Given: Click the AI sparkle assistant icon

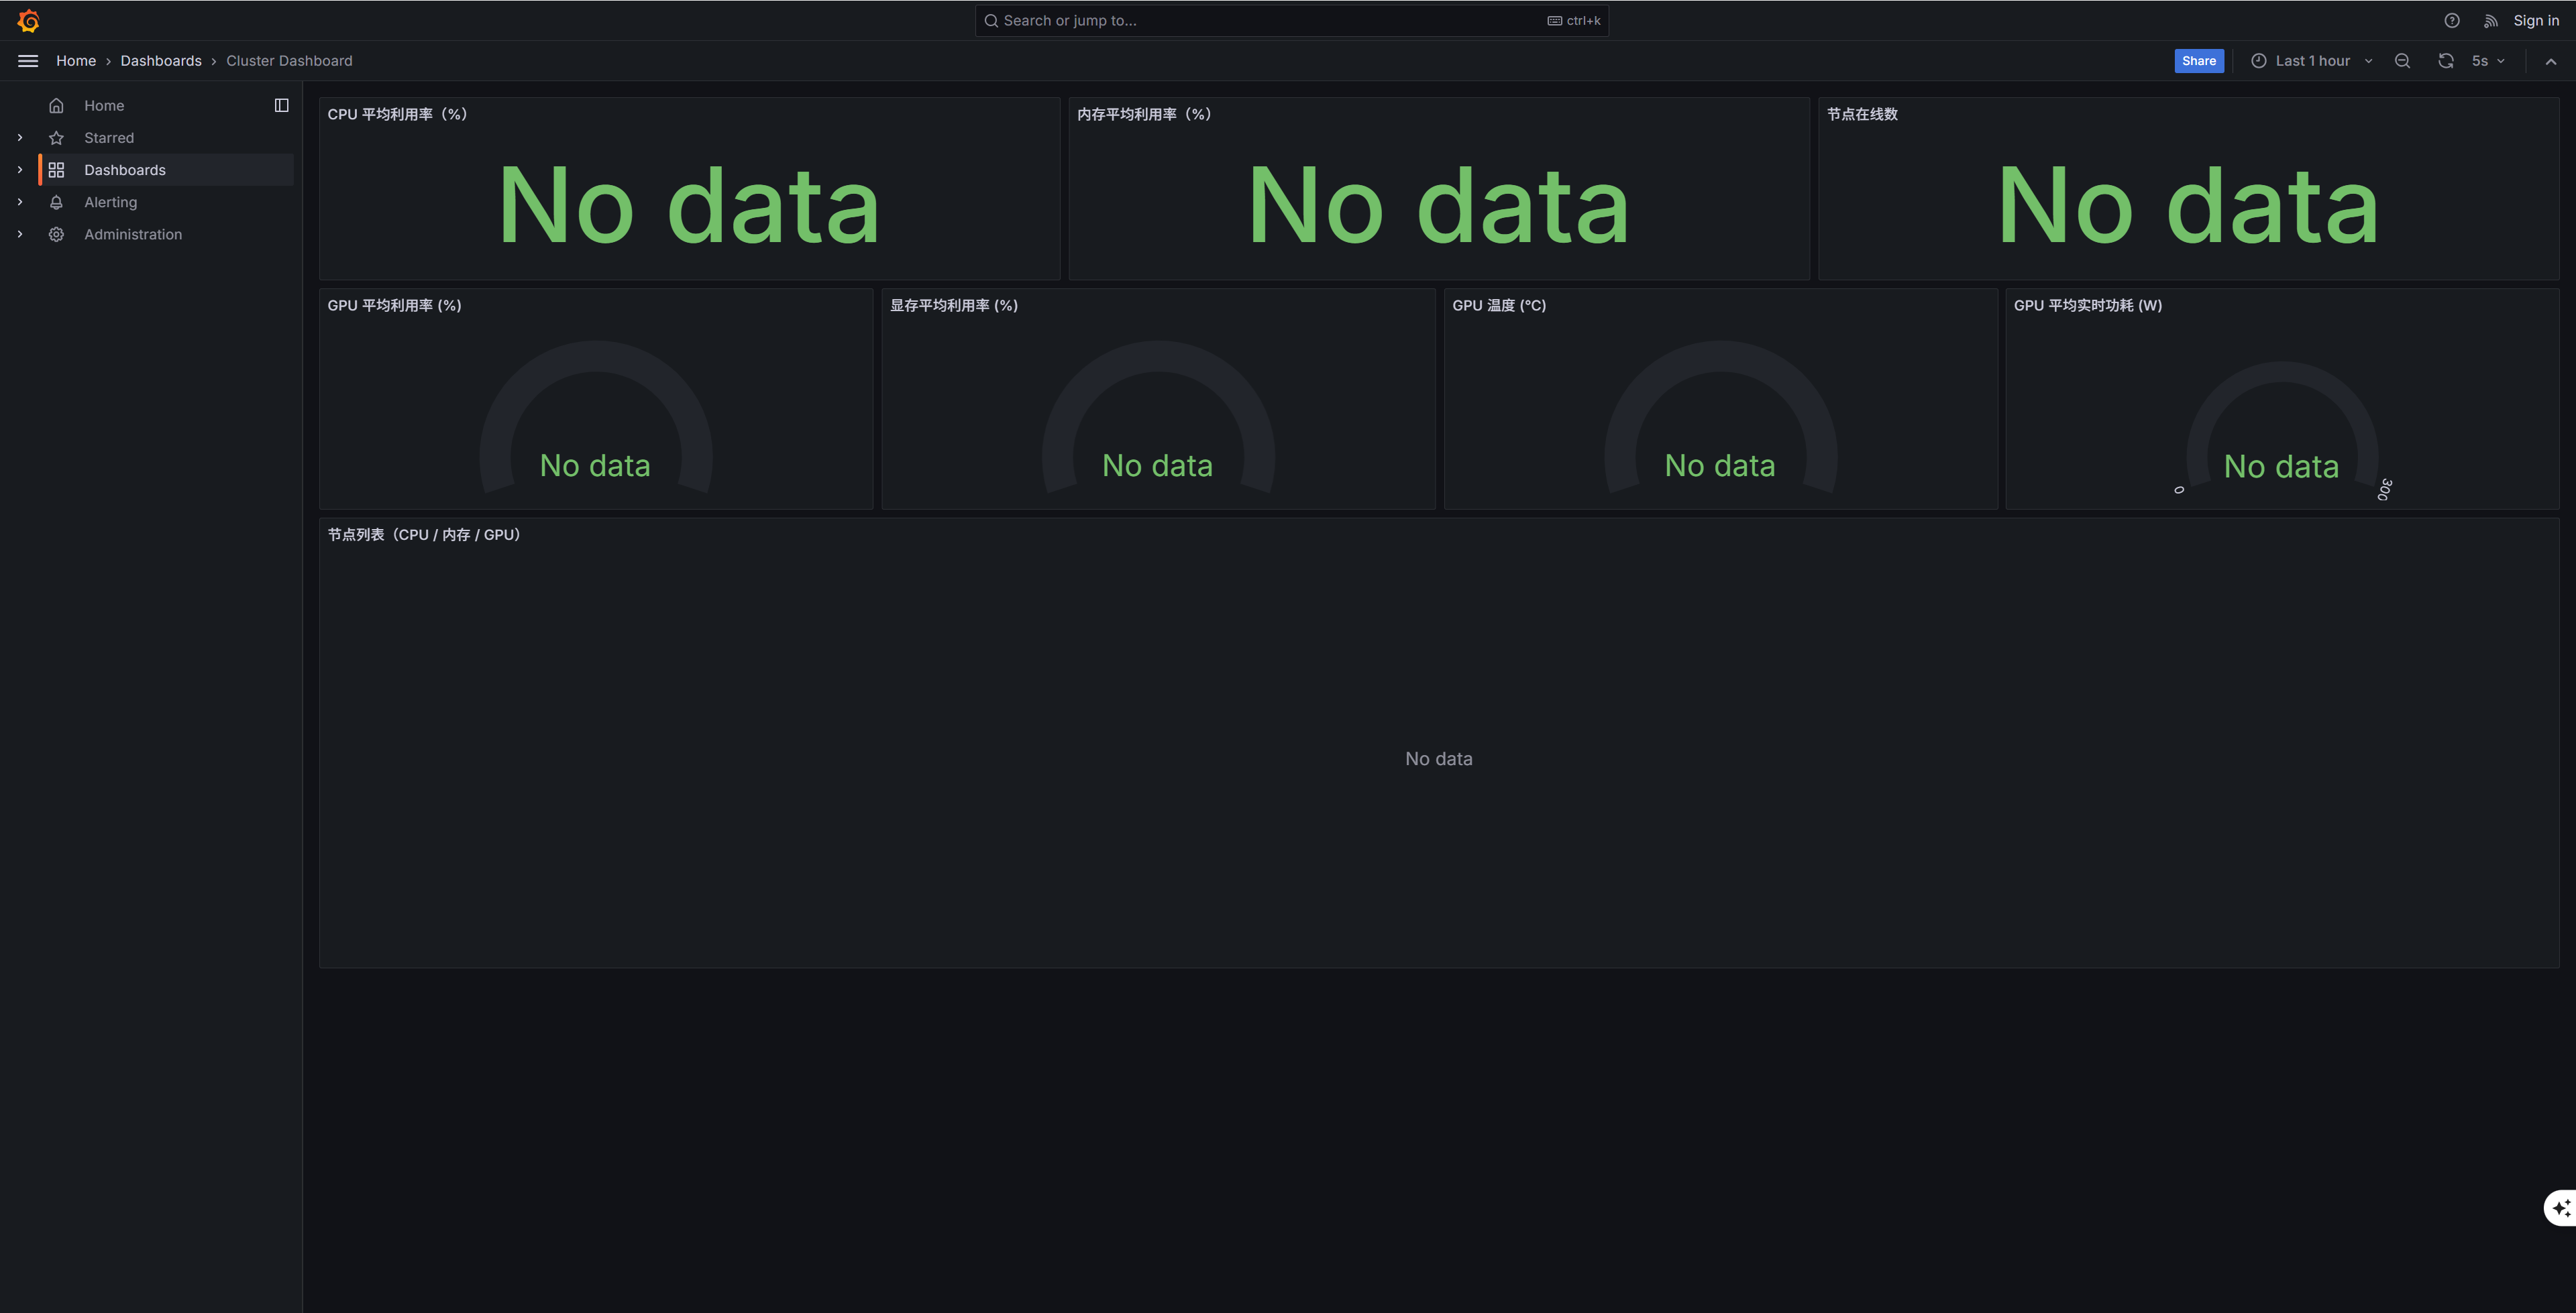Looking at the screenshot, I should (x=2560, y=1208).
